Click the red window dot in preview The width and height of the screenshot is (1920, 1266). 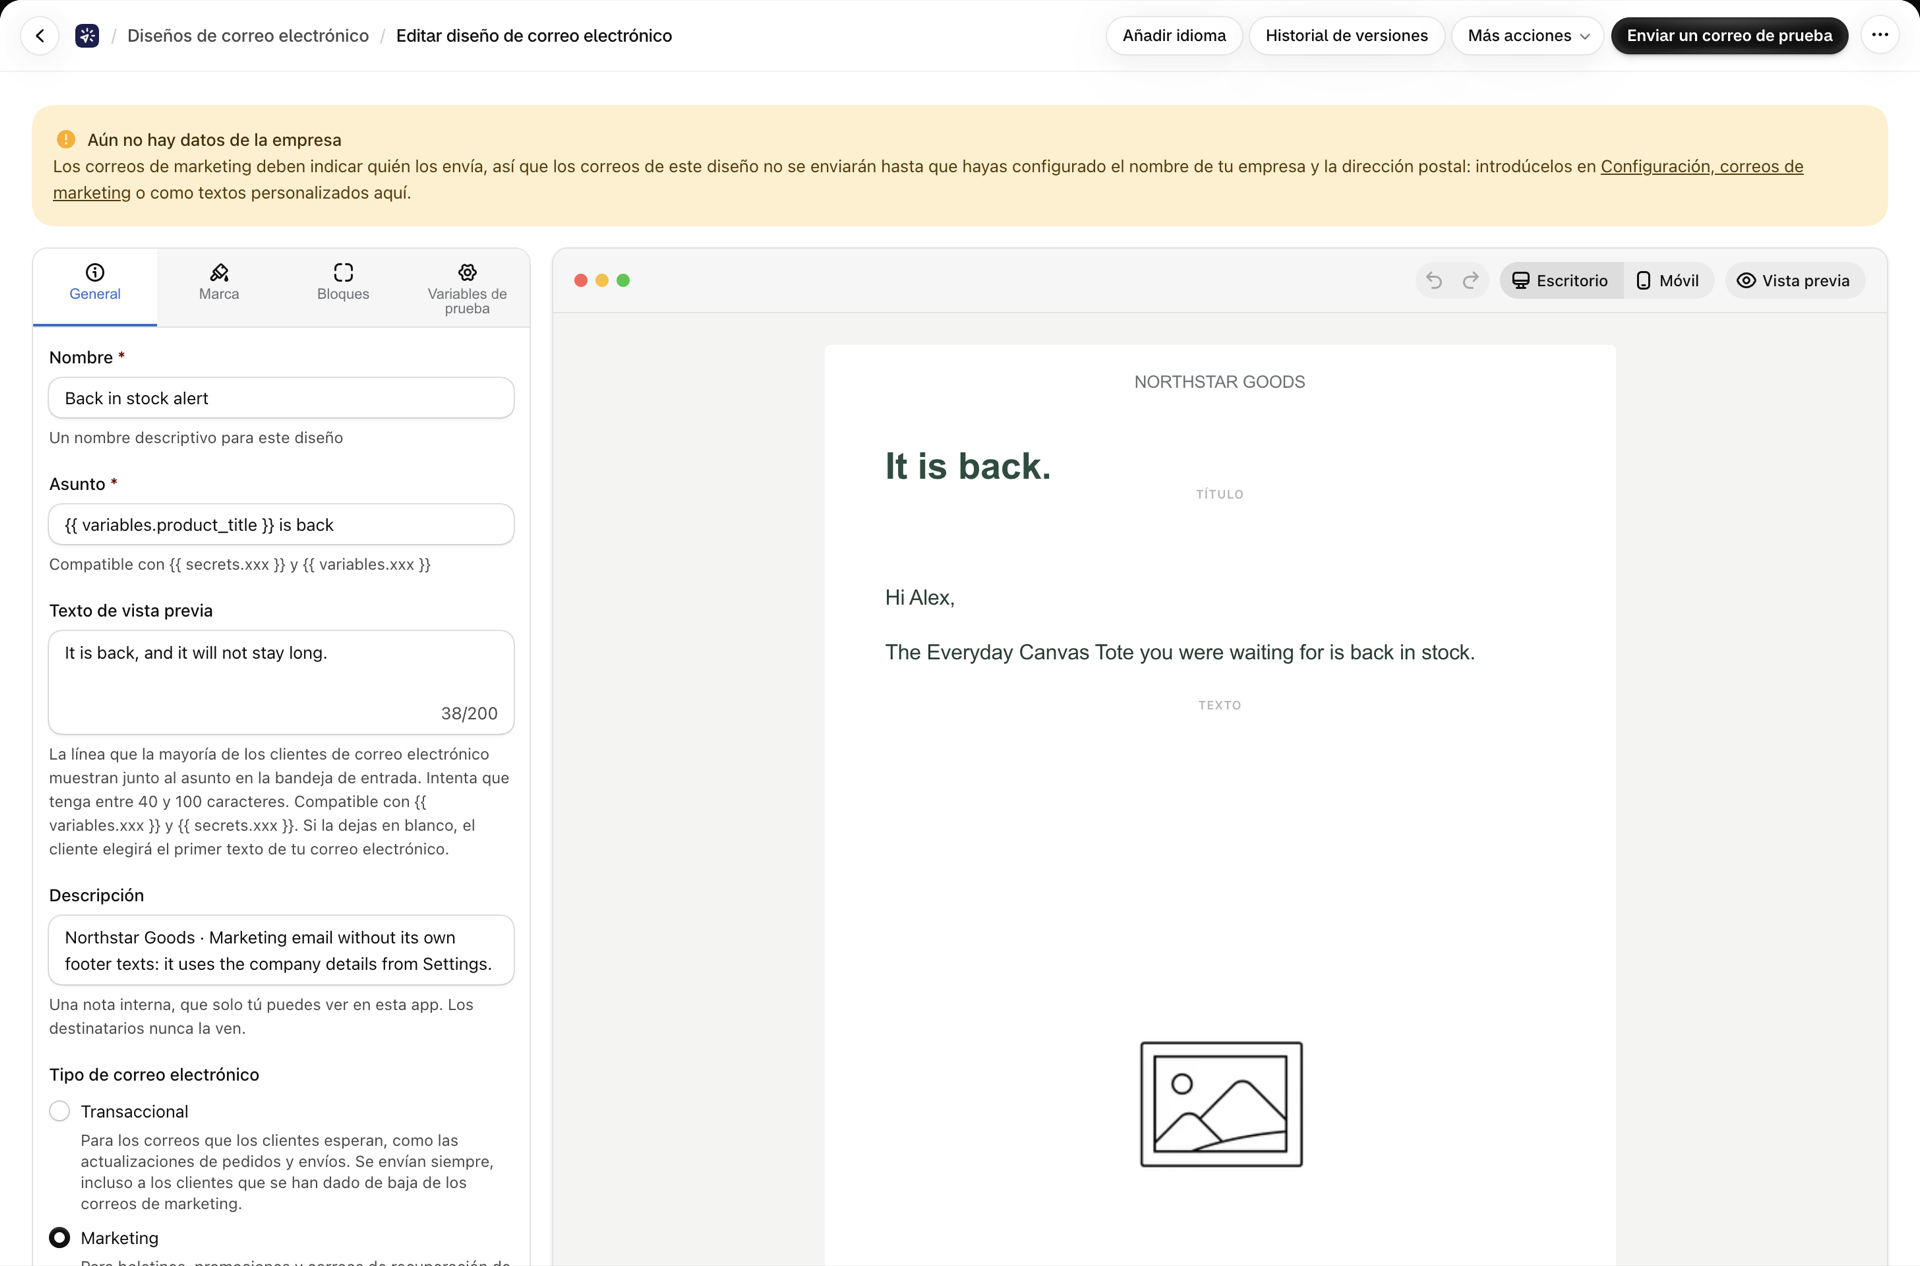(581, 281)
